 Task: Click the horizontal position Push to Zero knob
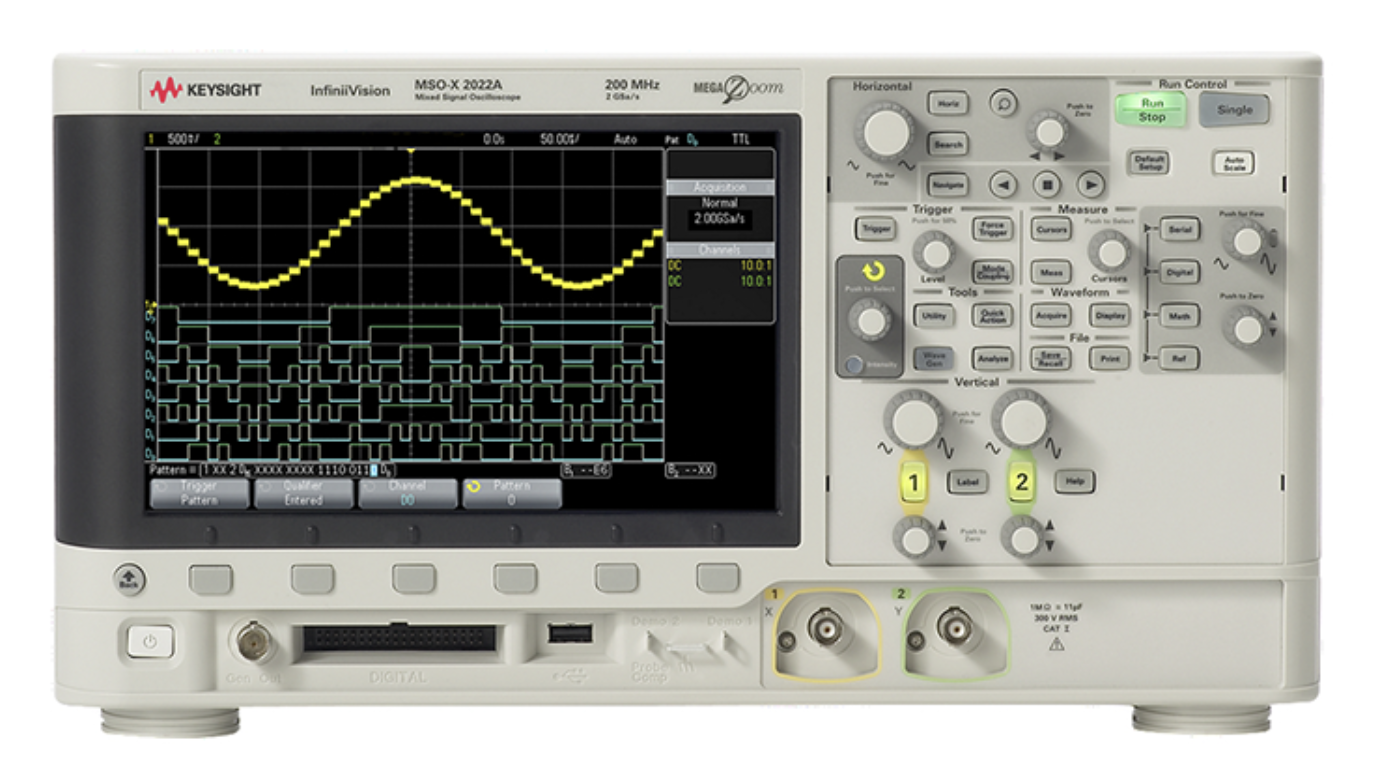[1050, 131]
